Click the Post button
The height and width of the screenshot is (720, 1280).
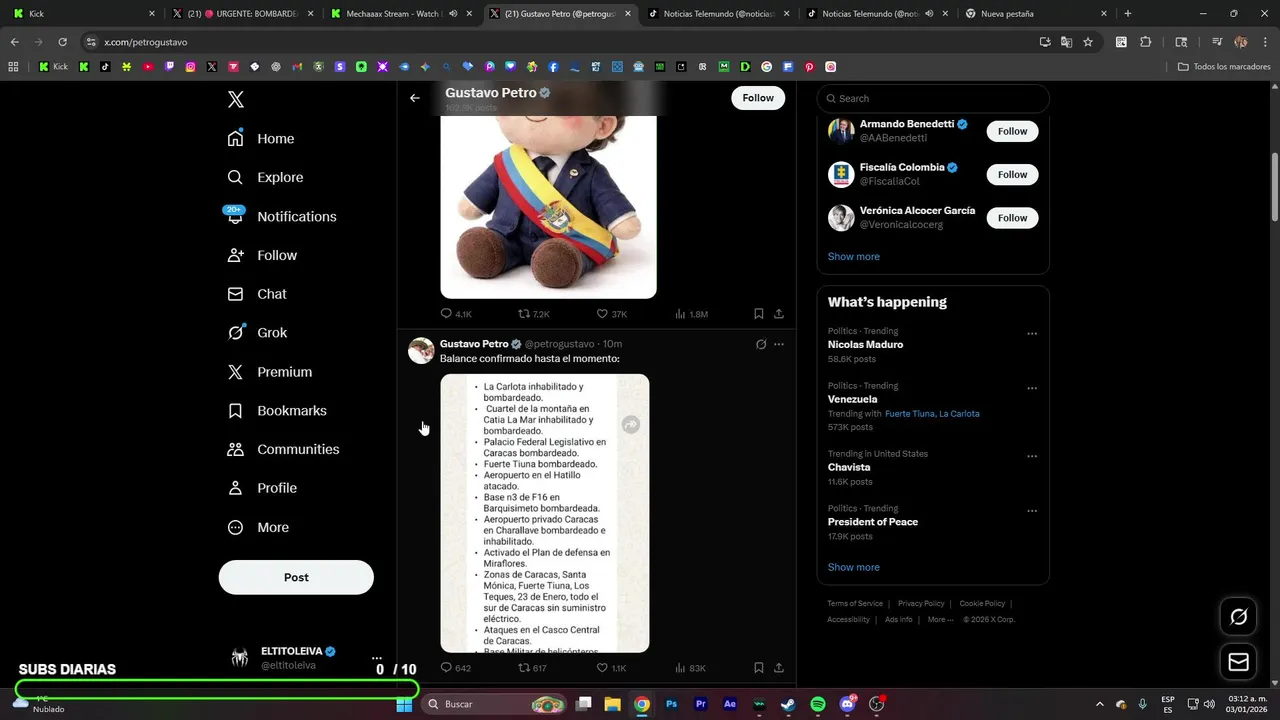click(x=296, y=577)
